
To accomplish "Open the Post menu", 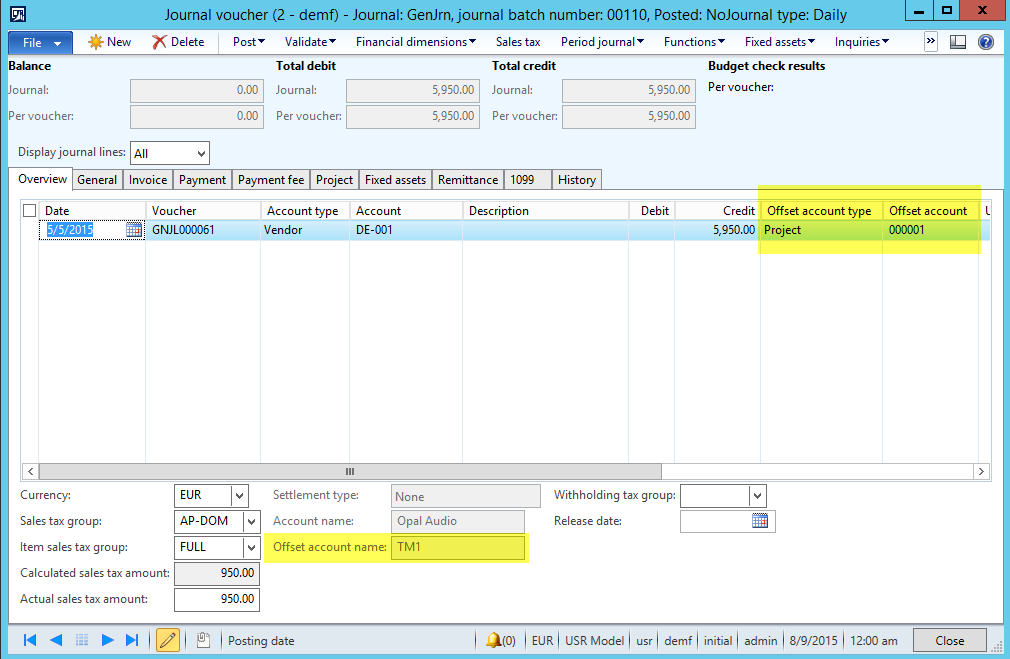I will [x=249, y=42].
